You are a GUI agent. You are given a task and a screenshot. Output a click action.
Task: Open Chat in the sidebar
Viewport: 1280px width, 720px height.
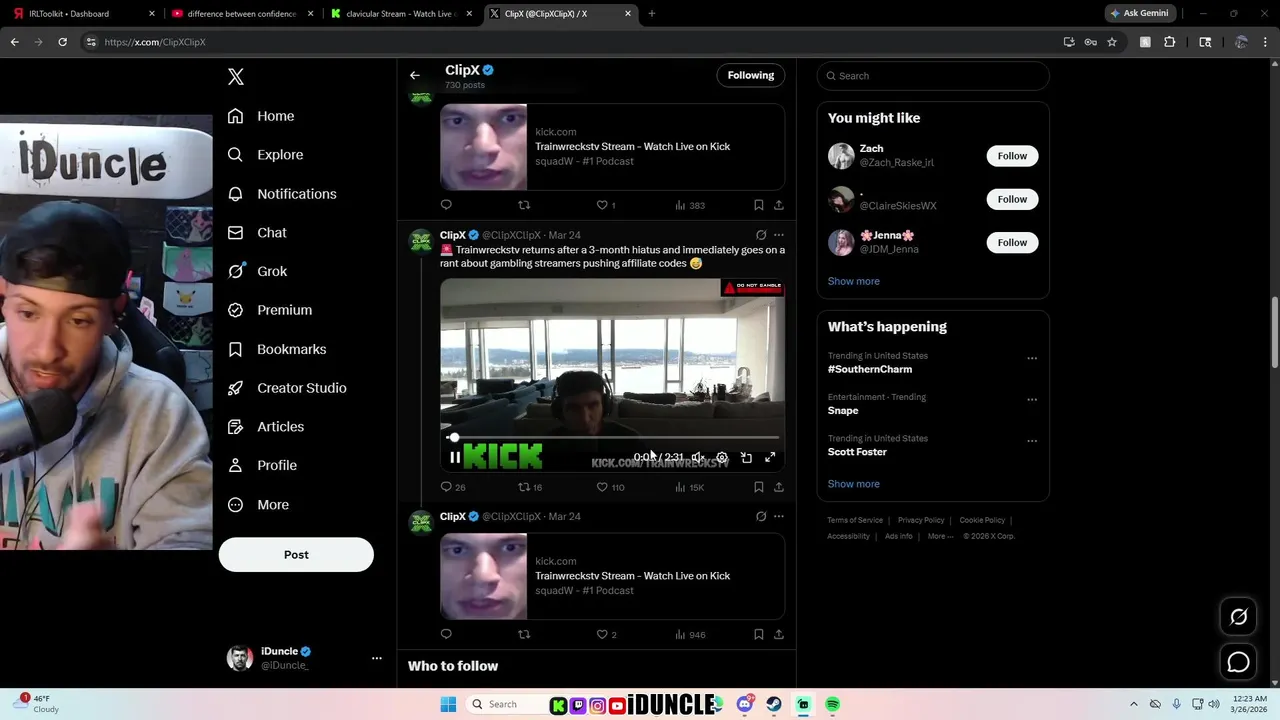[257, 232]
